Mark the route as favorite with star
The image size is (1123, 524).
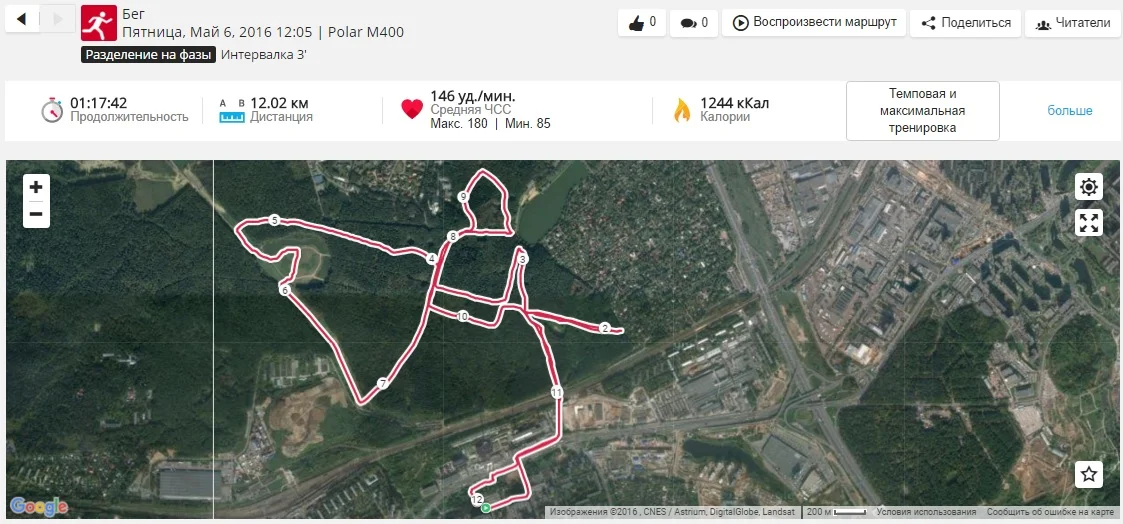pyautogui.click(x=1089, y=474)
